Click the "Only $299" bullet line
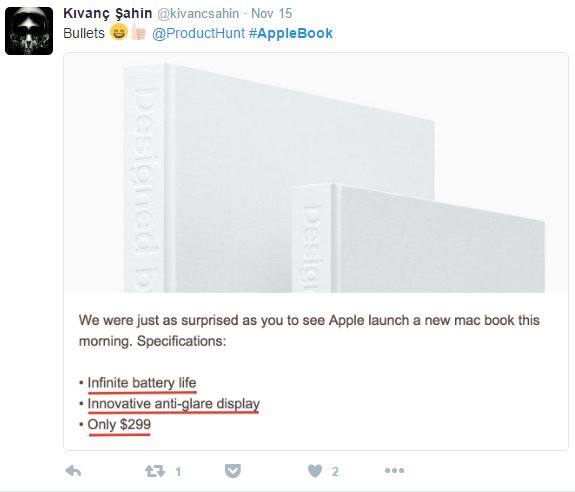Screen dimensions: 575x492 (x=115, y=425)
